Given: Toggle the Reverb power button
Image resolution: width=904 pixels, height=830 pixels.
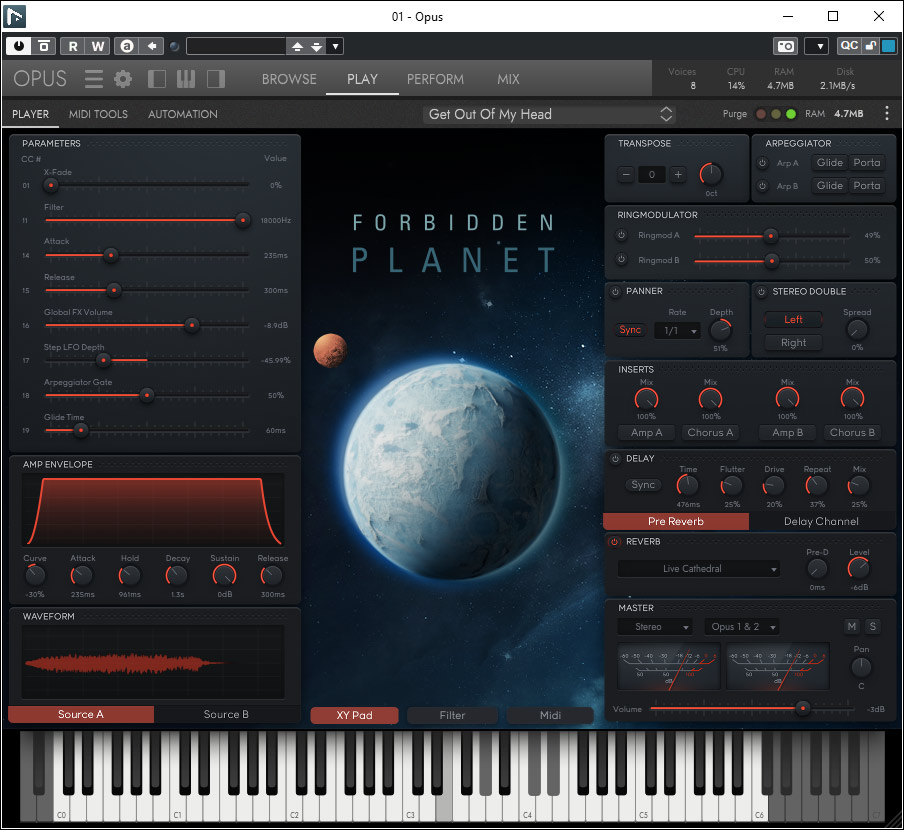Looking at the screenshot, I should point(615,542).
